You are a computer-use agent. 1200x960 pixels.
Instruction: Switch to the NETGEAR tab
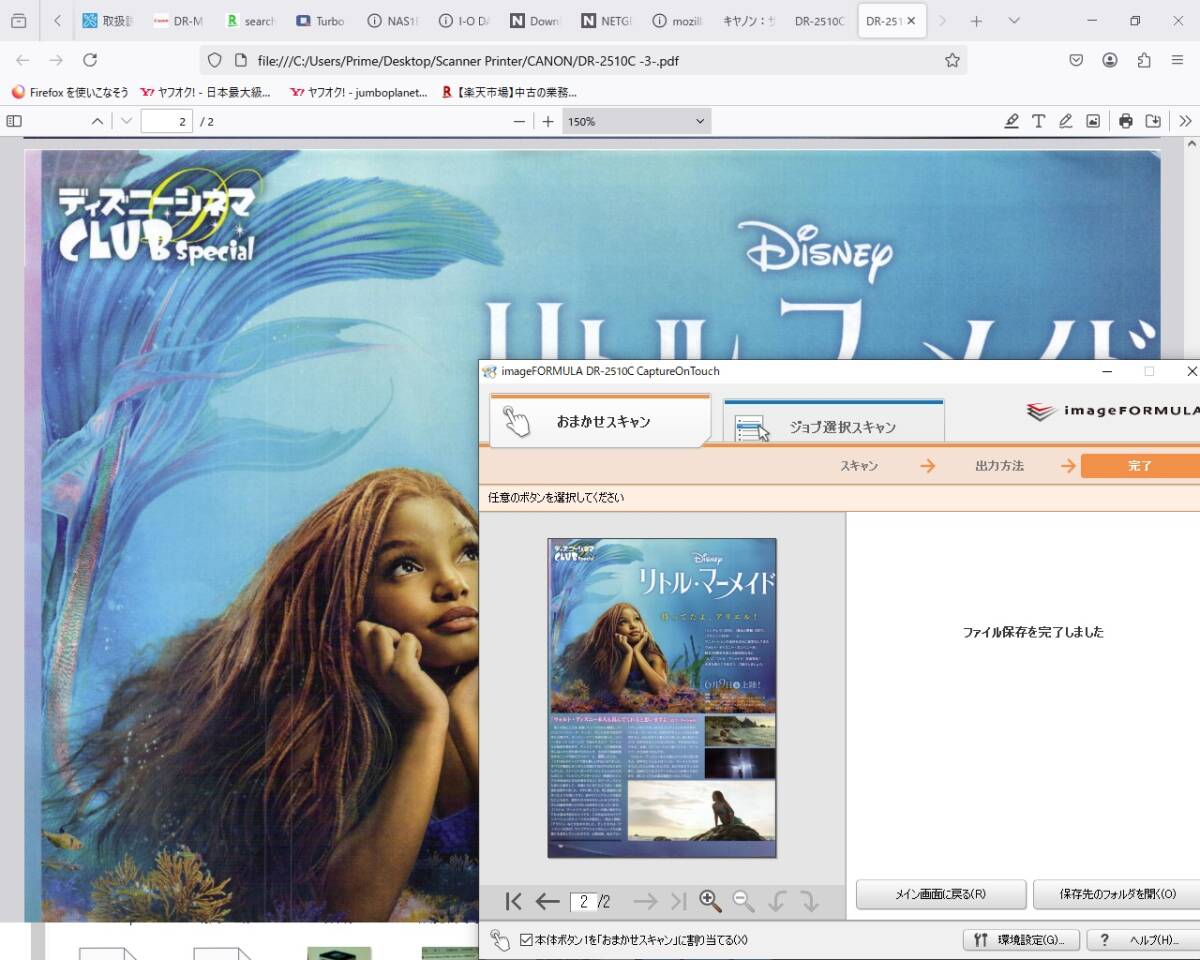(606, 21)
